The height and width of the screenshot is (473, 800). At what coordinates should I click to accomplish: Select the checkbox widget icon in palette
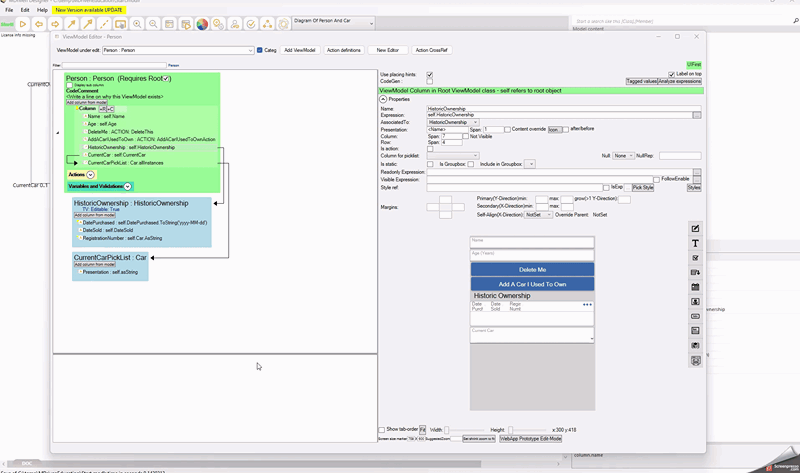(696, 258)
